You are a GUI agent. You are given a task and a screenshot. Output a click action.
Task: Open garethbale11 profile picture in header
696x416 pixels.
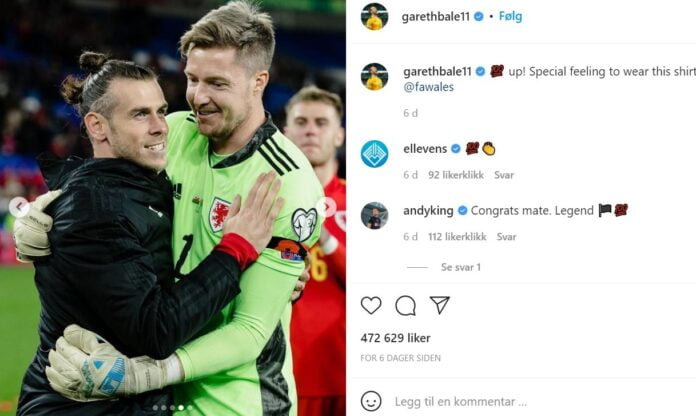[x=374, y=16]
